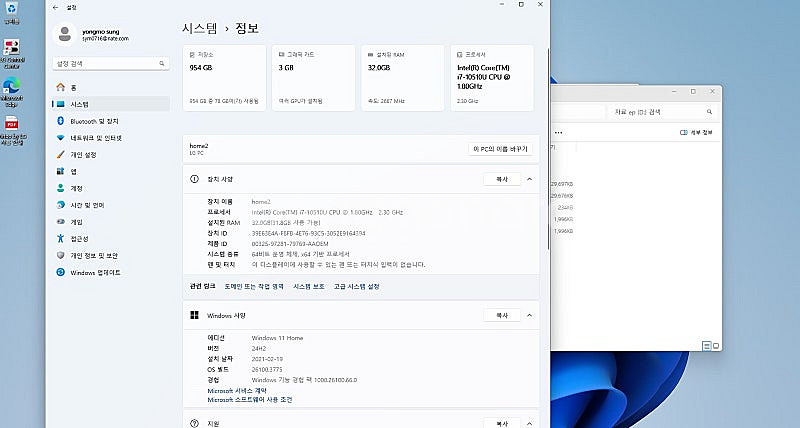Select product ID 00325-97281-79769-AAOEM
The width and height of the screenshot is (800, 428).
coord(290,244)
